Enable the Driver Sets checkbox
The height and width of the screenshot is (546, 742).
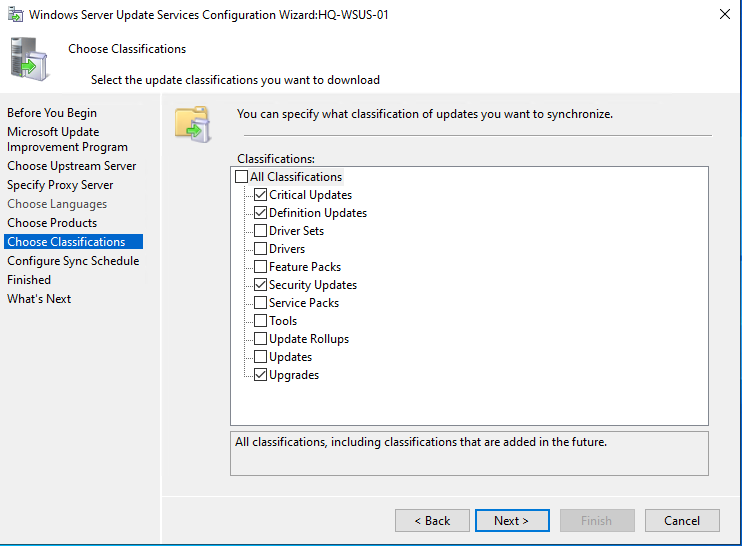261,231
